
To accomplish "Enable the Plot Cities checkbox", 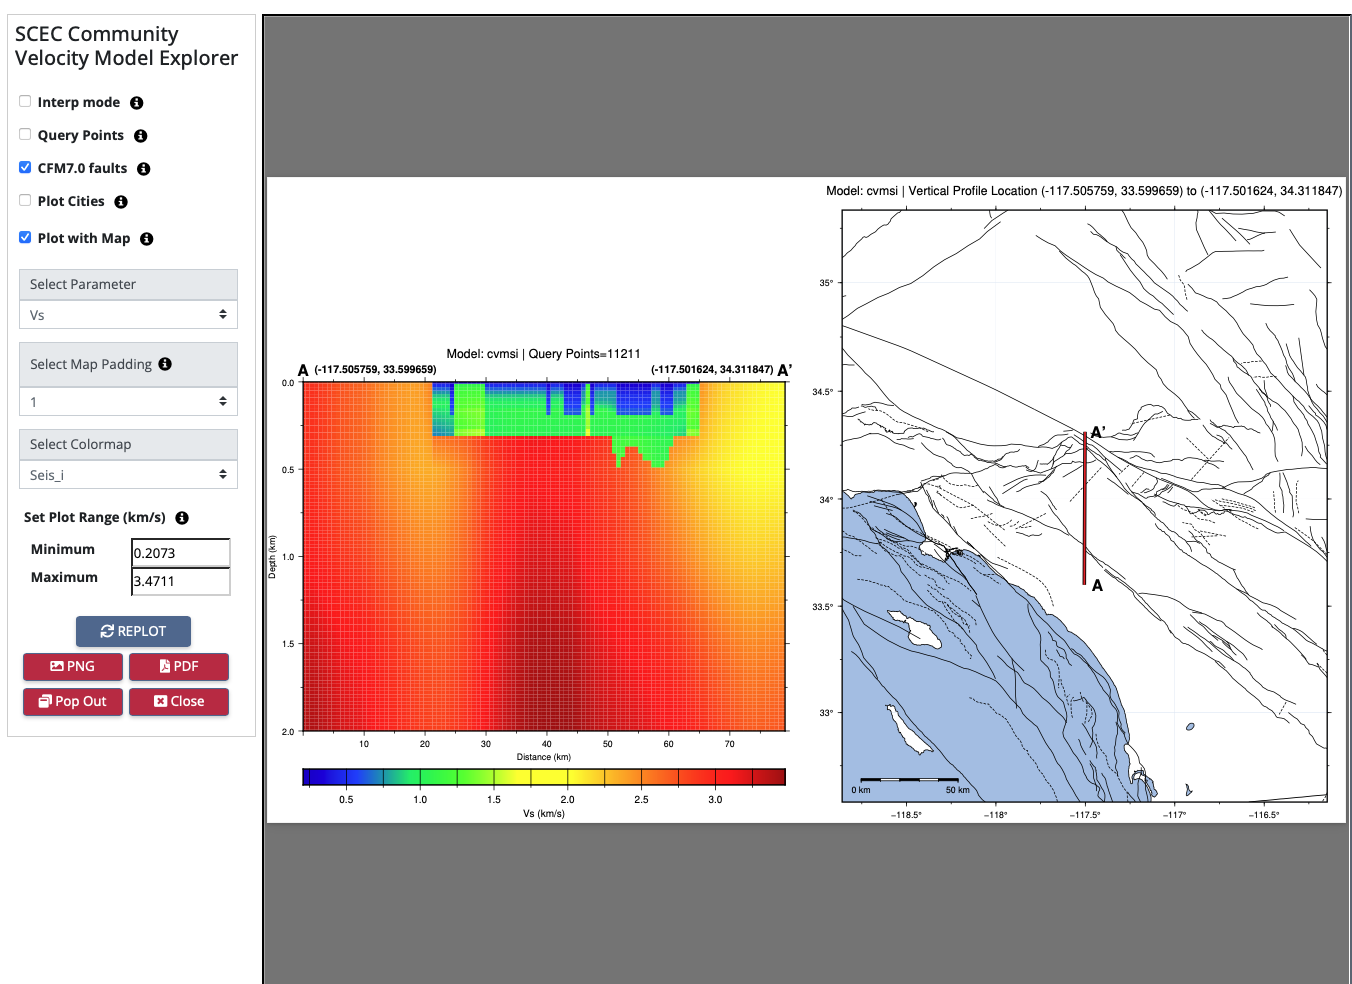I will click(25, 200).
